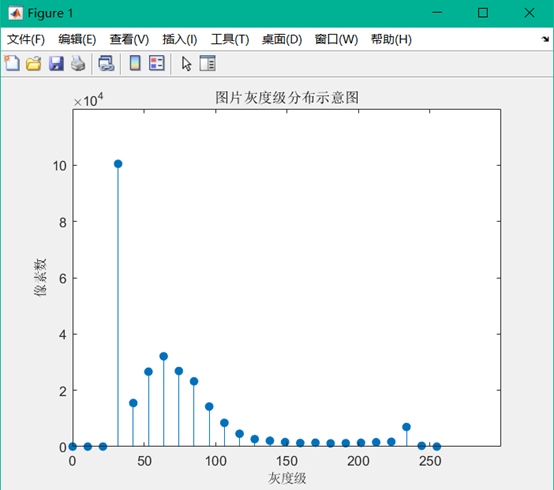Click the ×10⁴ axis exponent label
Viewport: 554px width, 490px height.
(x=88, y=100)
